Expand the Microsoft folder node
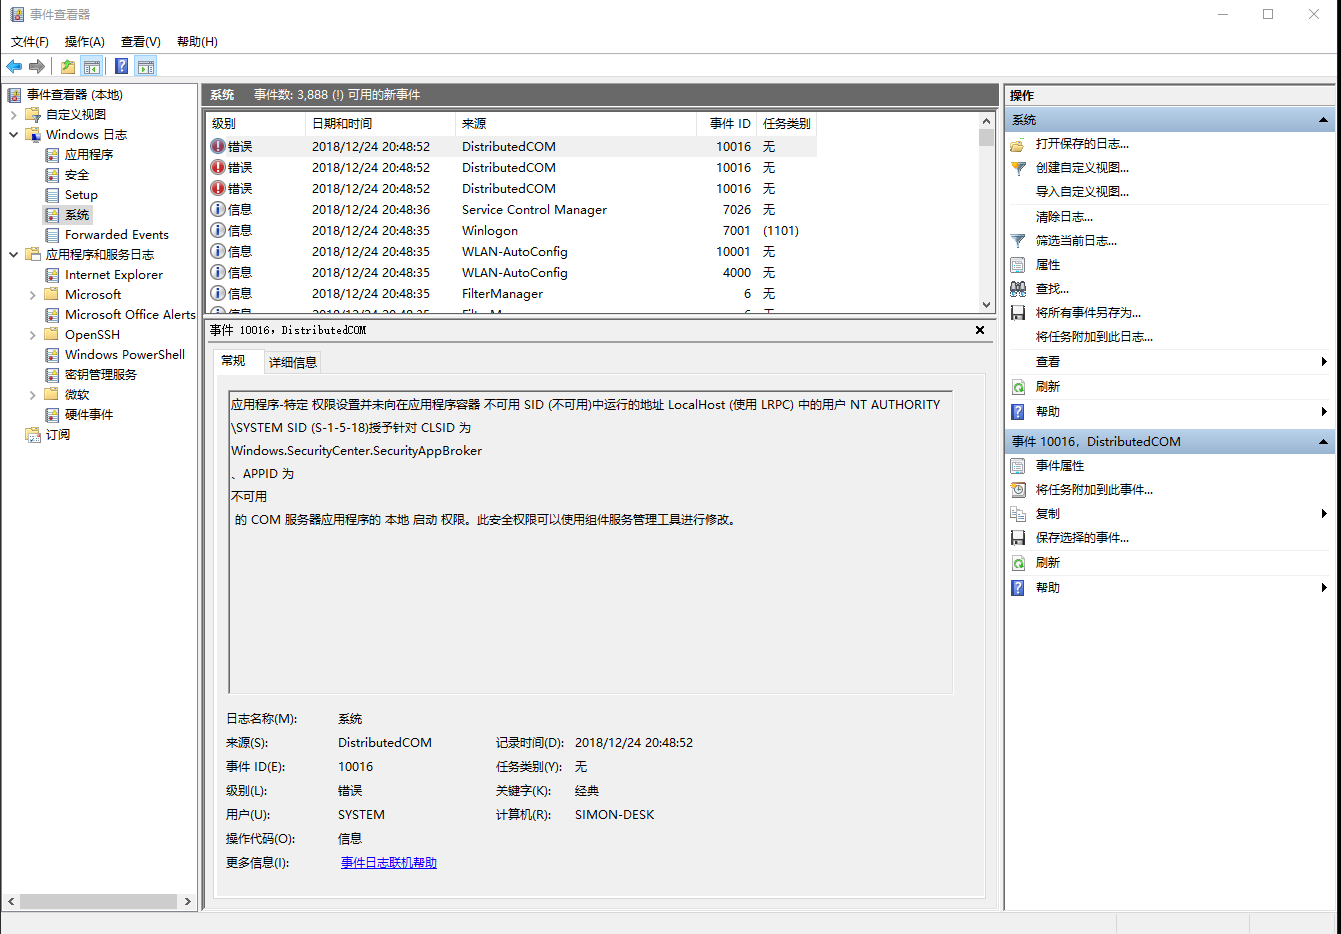This screenshot has height=934, width=1341. coord(32,295)
